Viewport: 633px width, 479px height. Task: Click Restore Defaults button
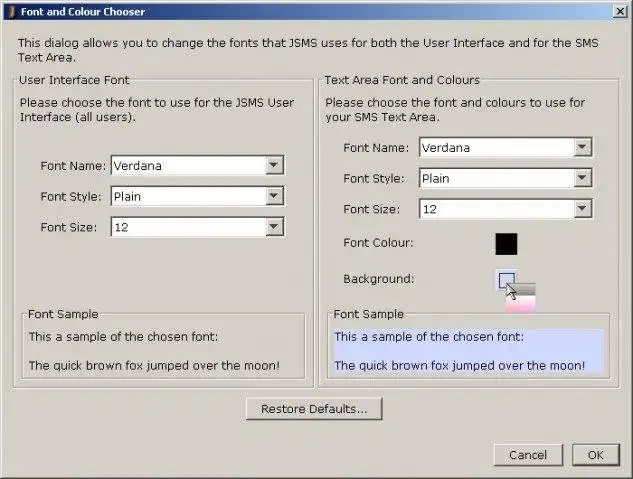click(x=314, y=409)
